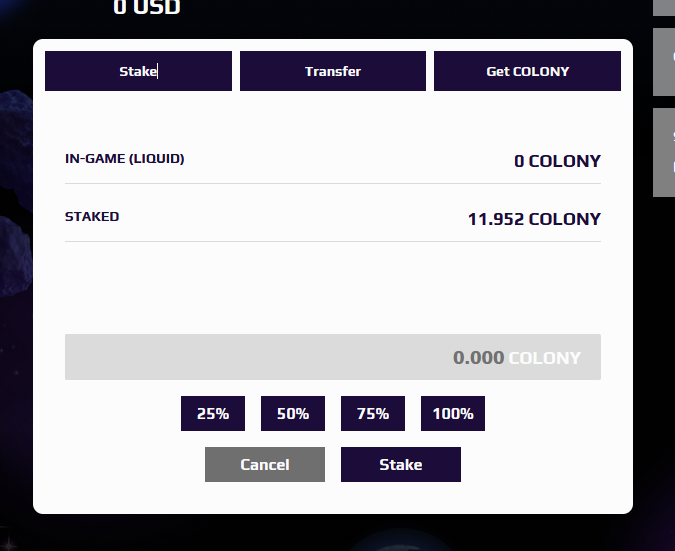Click the COLONY amount input field
The height and width of the screenshot is (551, 675).
[332, 357]
